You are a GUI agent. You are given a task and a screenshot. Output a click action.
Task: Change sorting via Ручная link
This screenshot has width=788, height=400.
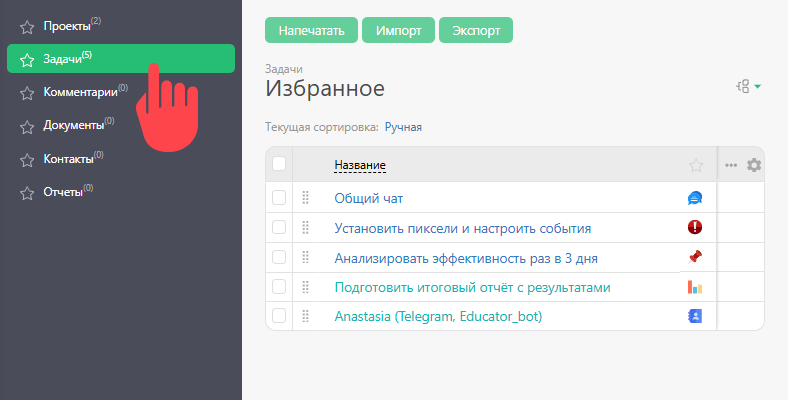(x=403, y=127)
